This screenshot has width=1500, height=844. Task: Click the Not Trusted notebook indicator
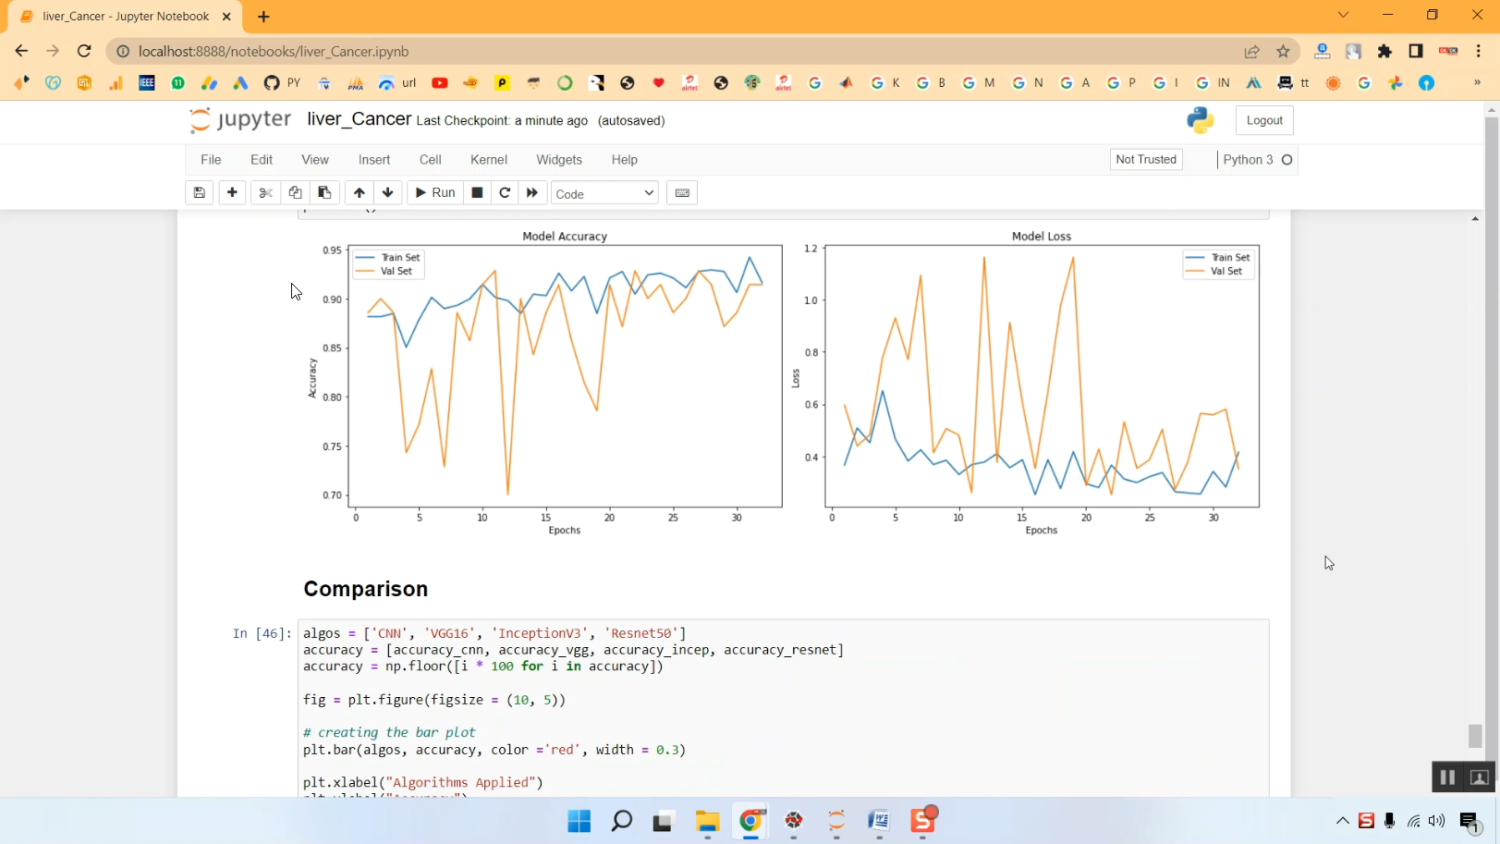[1146, 160]
